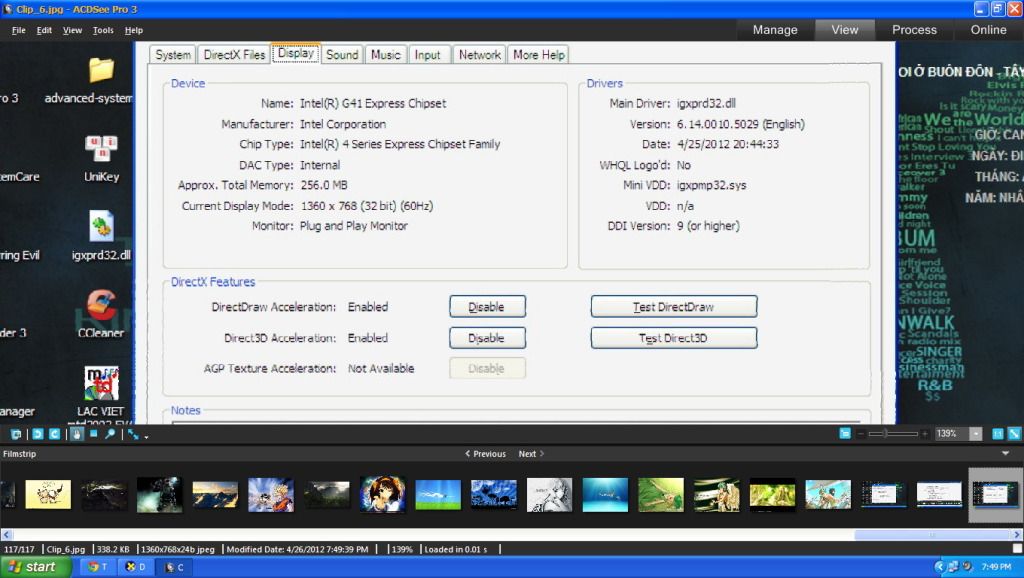Screen dimensions: 1024x578
Task: Click the Loaded in 0.01 s entry
Action: [x=456, y=549]
